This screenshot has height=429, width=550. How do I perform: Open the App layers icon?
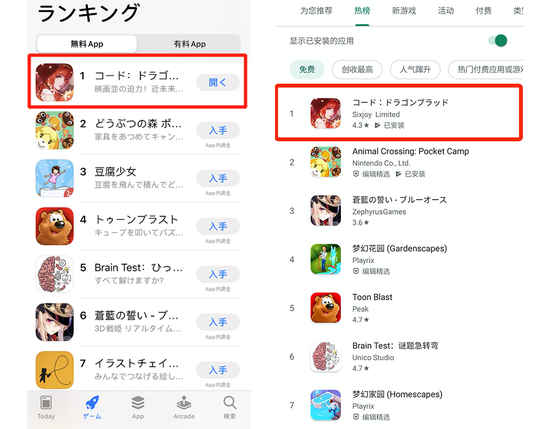click(138, 403)
